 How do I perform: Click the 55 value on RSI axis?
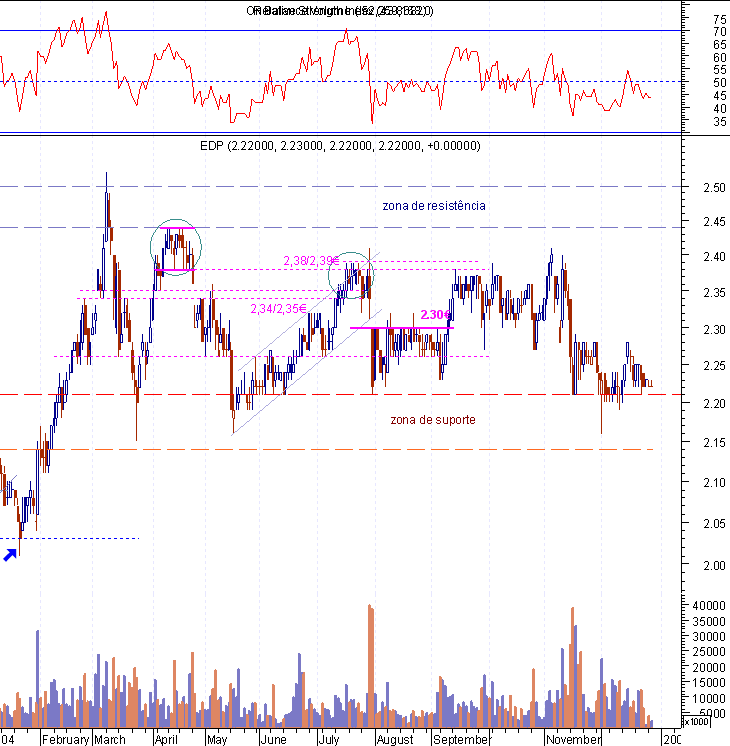719,70
